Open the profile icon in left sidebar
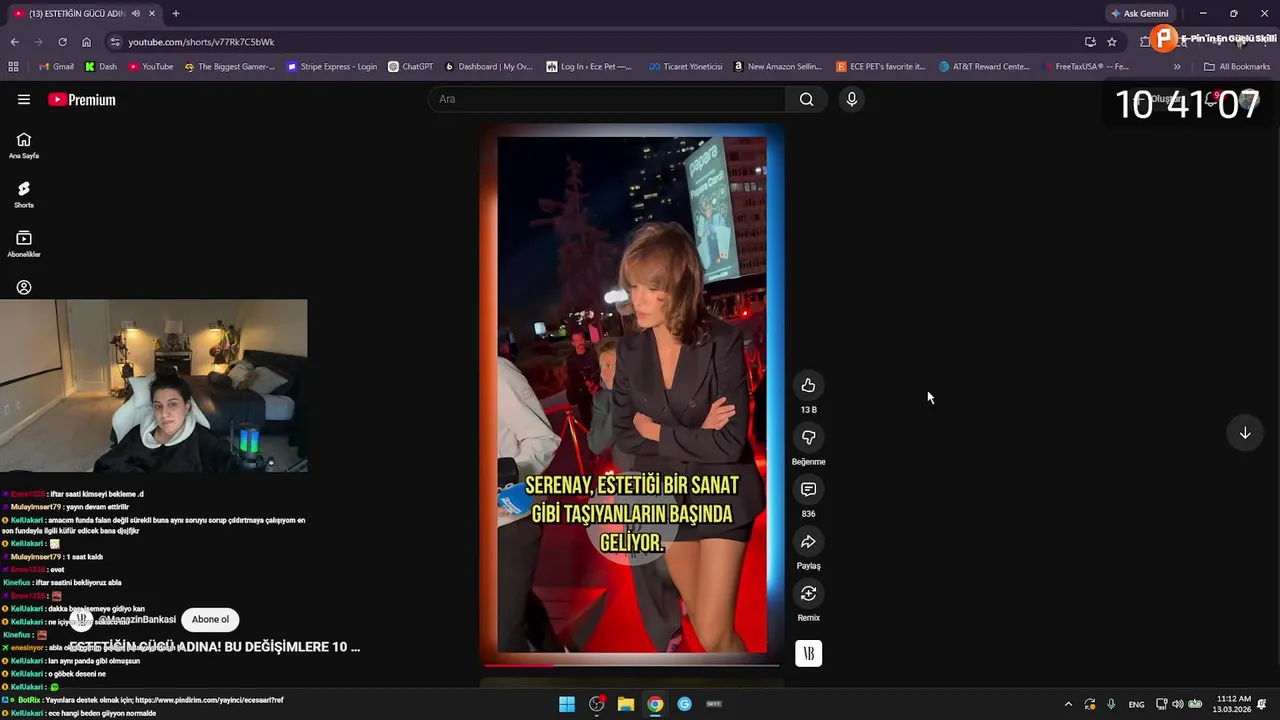The image size is (1280, 720). click(x=24, y=287)
